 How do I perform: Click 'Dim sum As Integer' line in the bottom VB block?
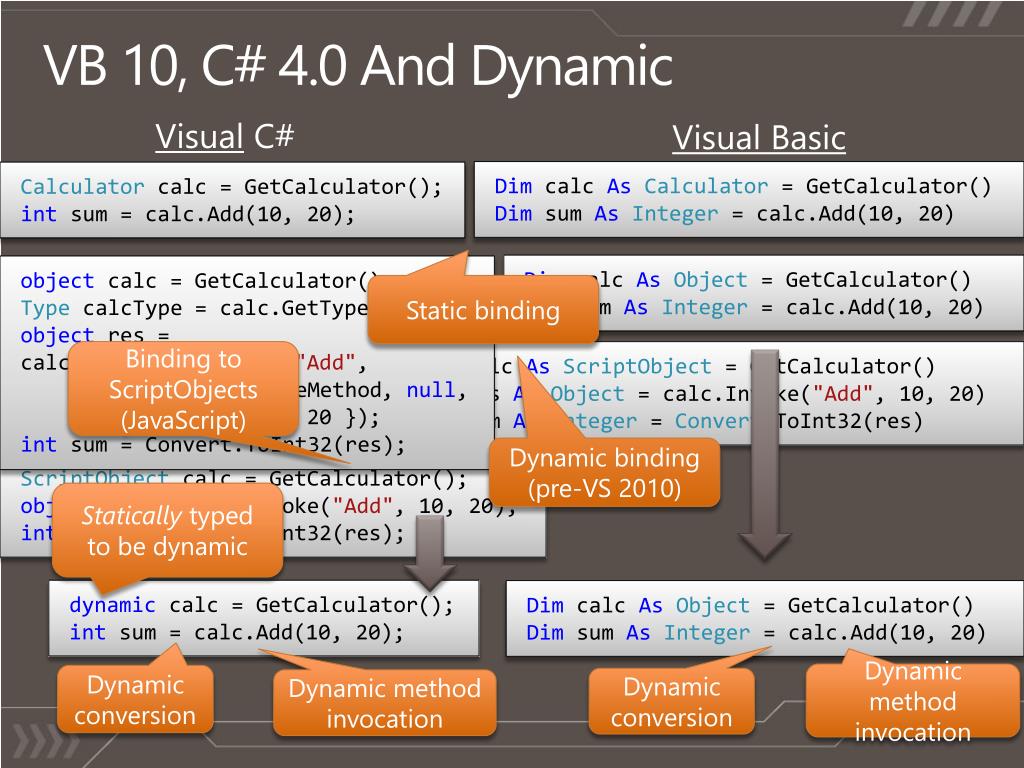756,633
